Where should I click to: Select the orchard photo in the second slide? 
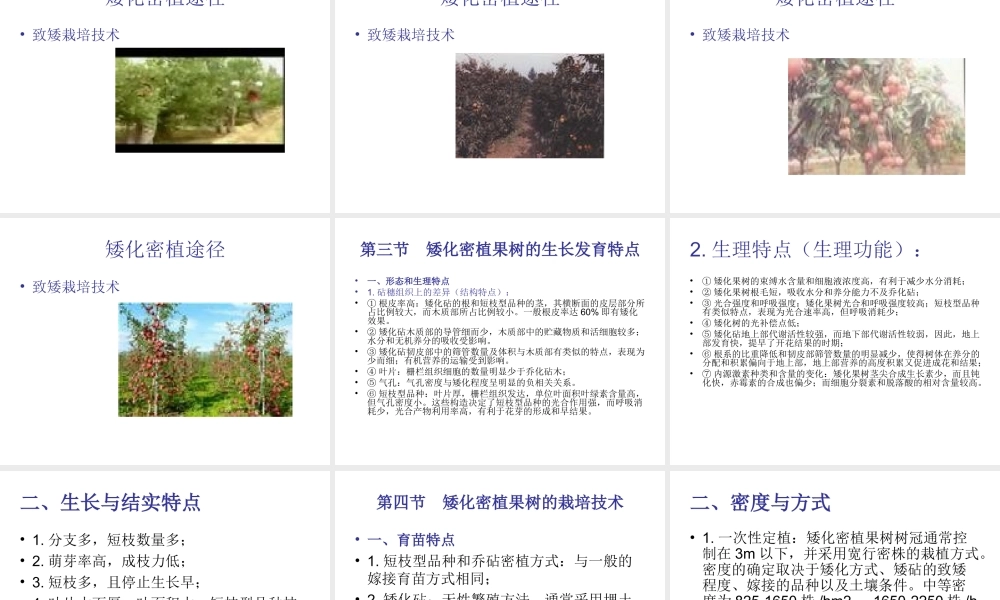point(531,105)
